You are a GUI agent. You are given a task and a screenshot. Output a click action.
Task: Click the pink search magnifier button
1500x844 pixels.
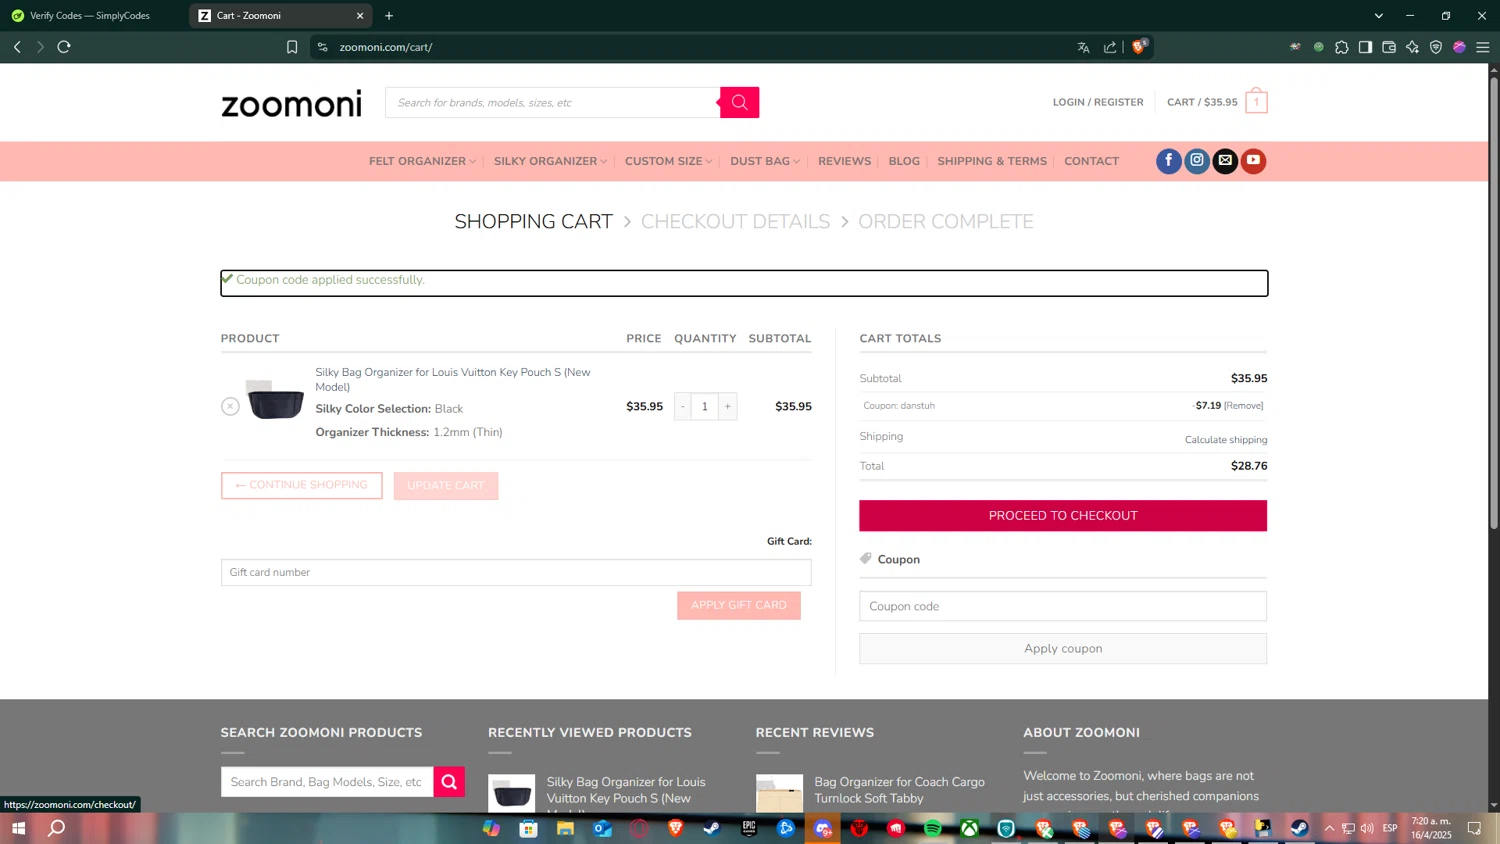pyautogui.click(x=739, y=102)
